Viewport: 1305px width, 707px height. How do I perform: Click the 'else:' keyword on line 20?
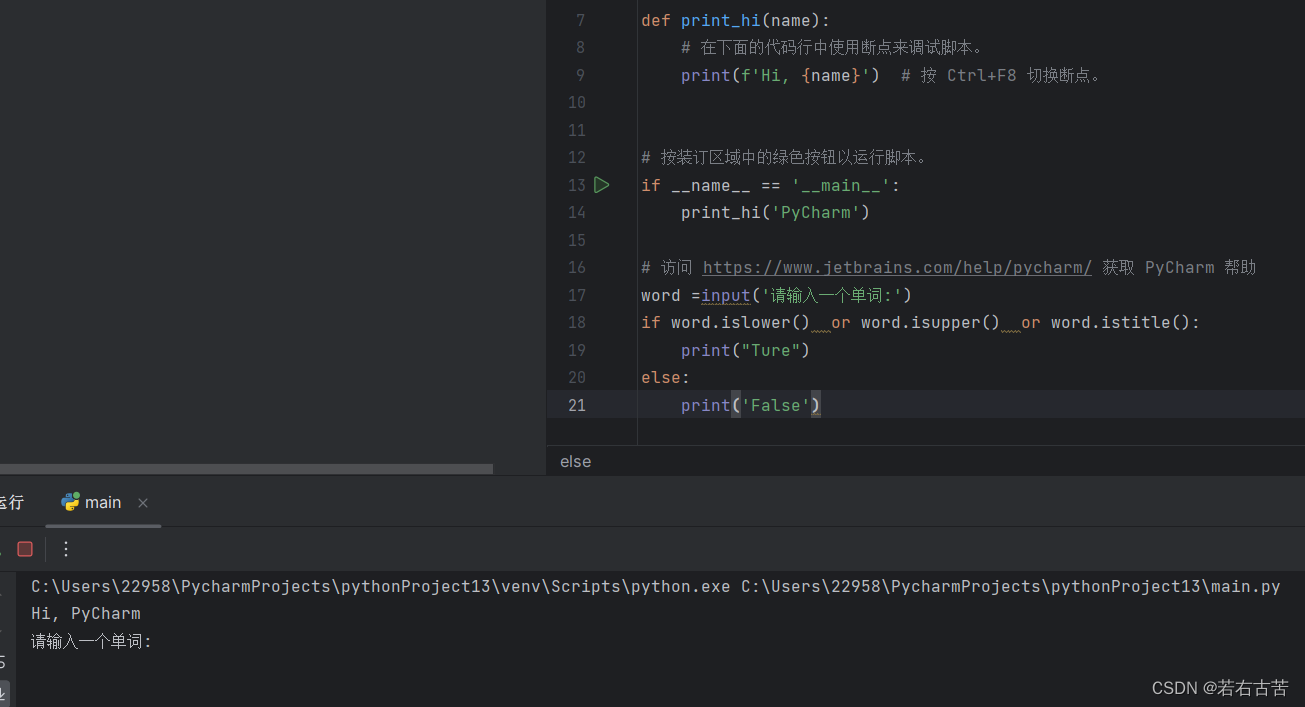(666, 378)
